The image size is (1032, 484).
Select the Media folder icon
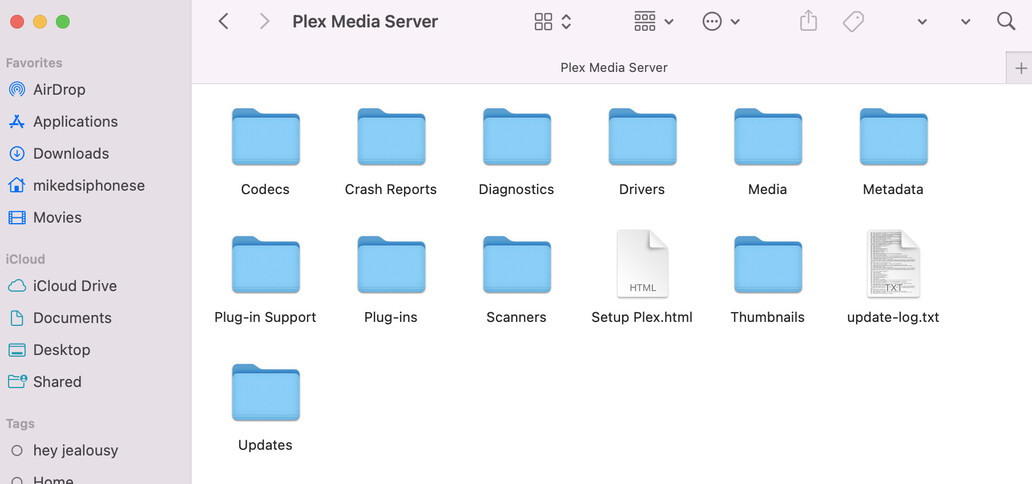(x=767, y=137)
